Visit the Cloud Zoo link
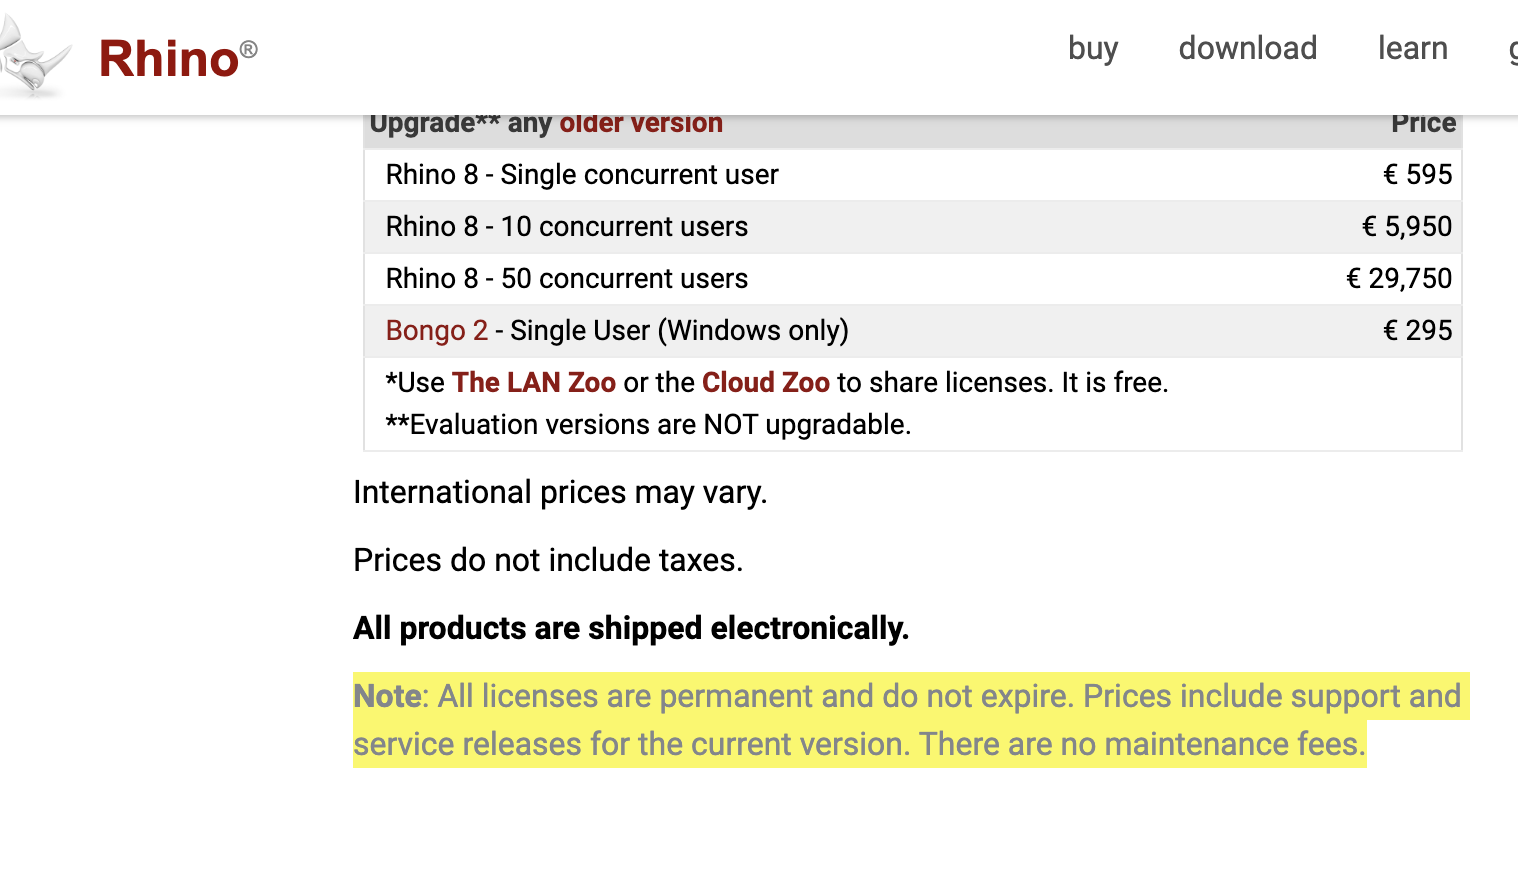Screen dimensions: 1518x870 coord(765,382)
